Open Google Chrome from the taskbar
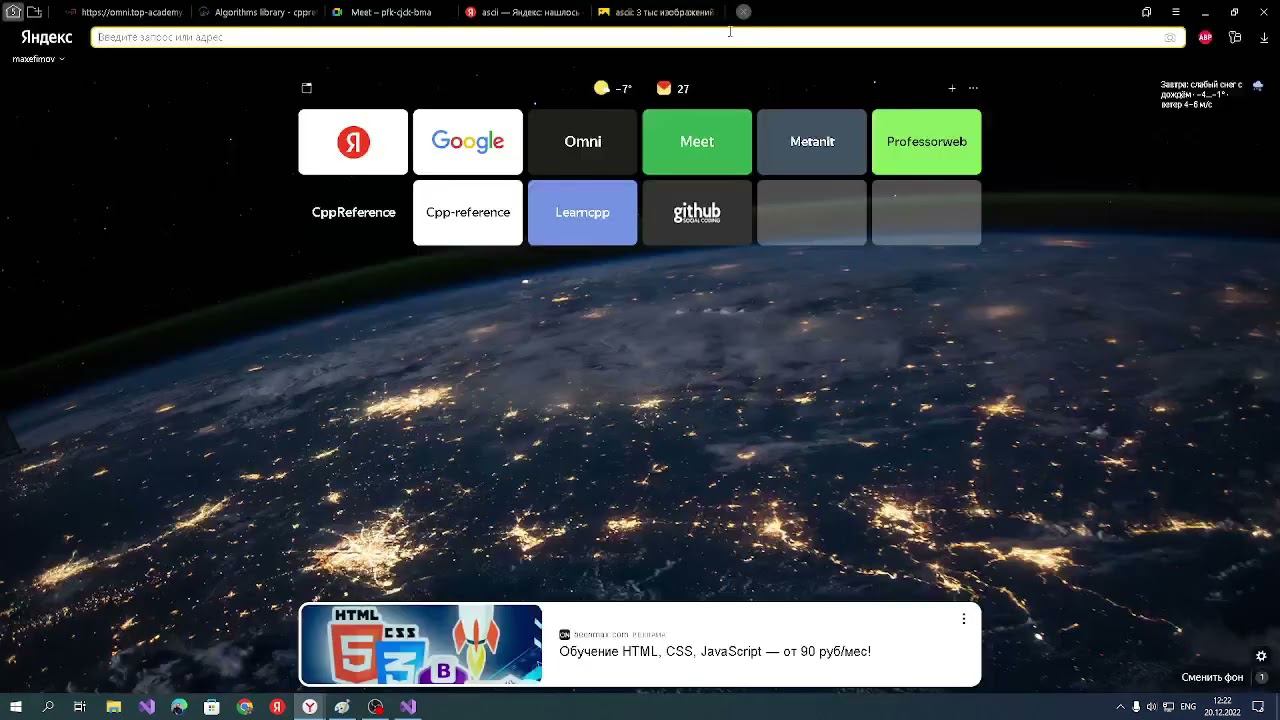 (x=245, y=707)
